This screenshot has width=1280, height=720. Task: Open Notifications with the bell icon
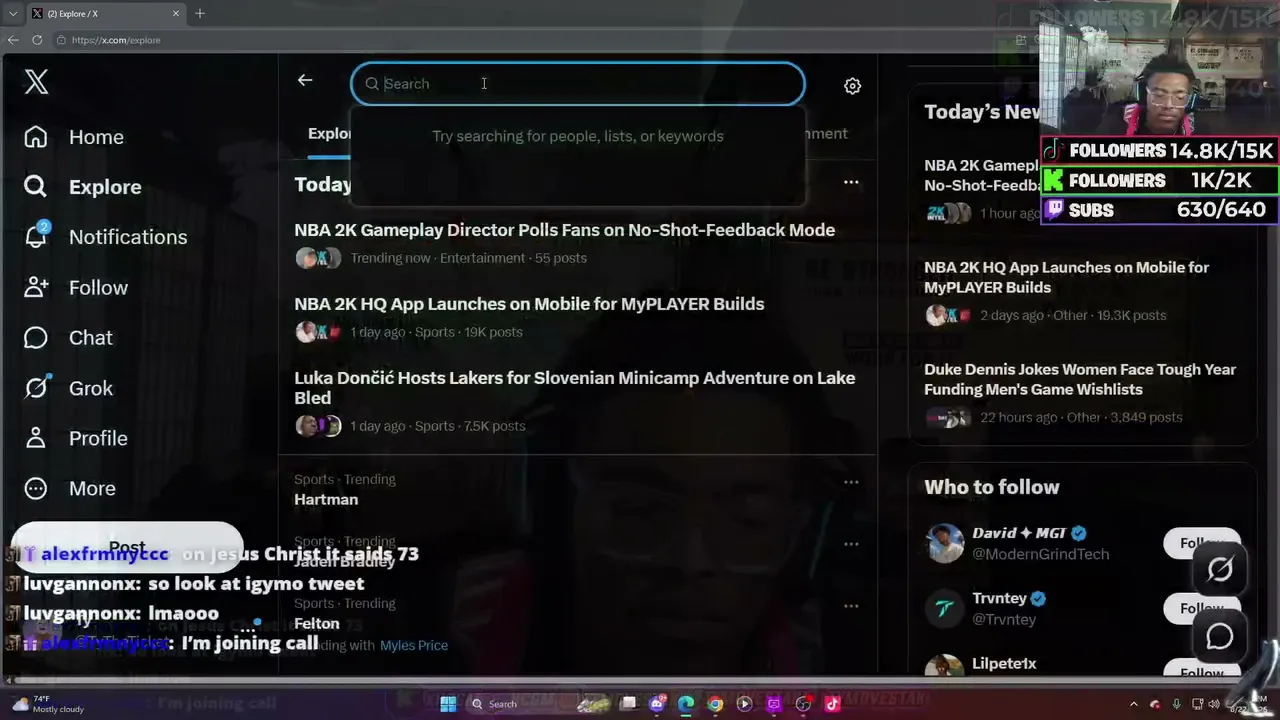(105, 237)
